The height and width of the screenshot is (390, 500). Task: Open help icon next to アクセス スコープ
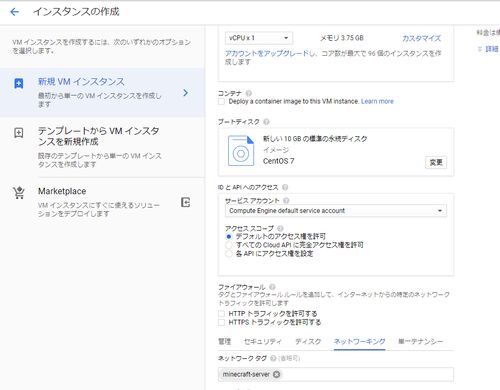[280, 228]
